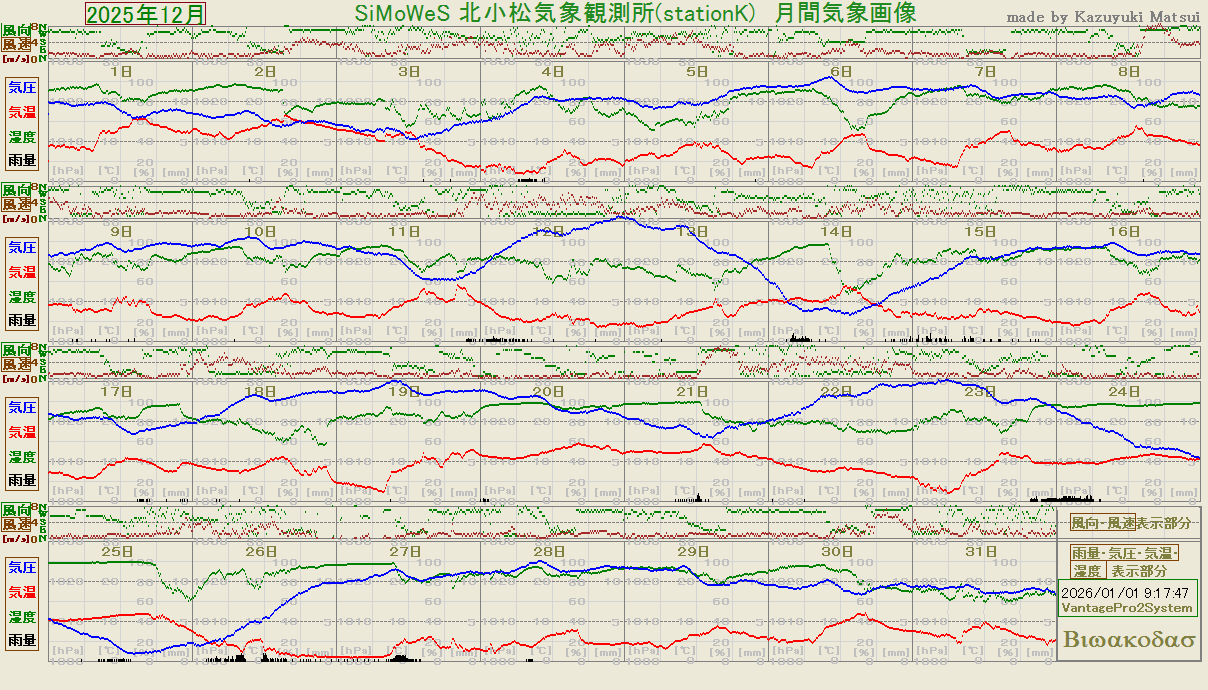Select the 雨量 label beside the 25日–31日 chart
This screenshot has height=690, width=1208.
pos(22,640)
